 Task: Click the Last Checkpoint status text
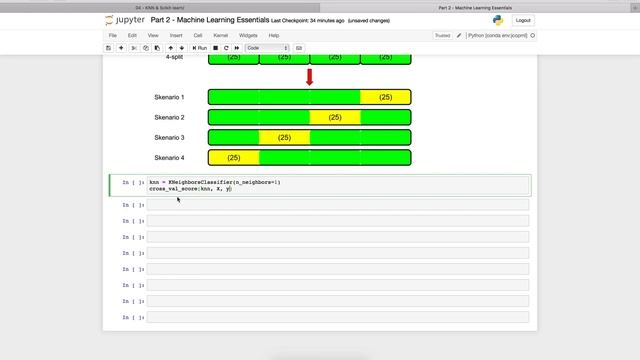click(x=308, y=21)
